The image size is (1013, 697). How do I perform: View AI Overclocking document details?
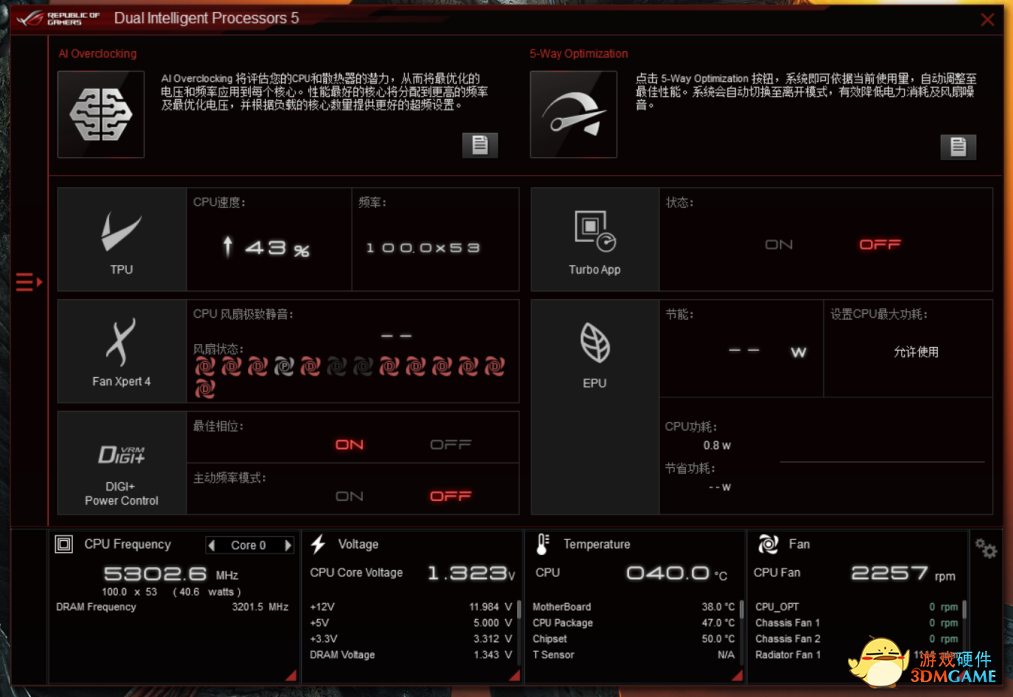coord(479,145)
